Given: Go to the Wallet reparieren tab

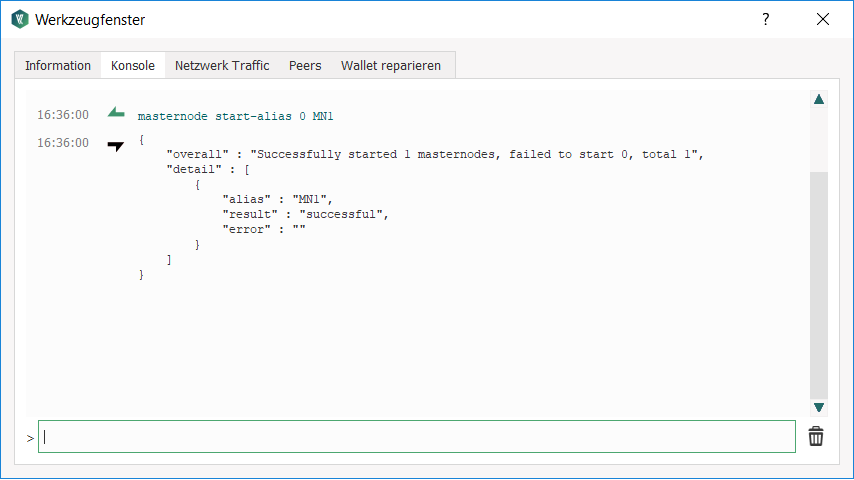Looking at the screenshot, I should 391,65.
